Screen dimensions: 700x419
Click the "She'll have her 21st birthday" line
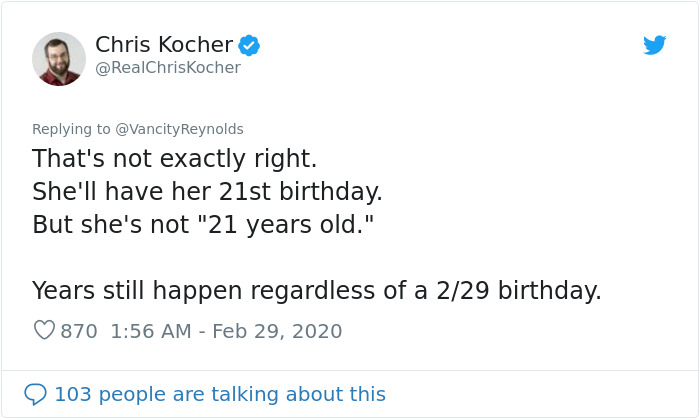(x=207, y=192)
